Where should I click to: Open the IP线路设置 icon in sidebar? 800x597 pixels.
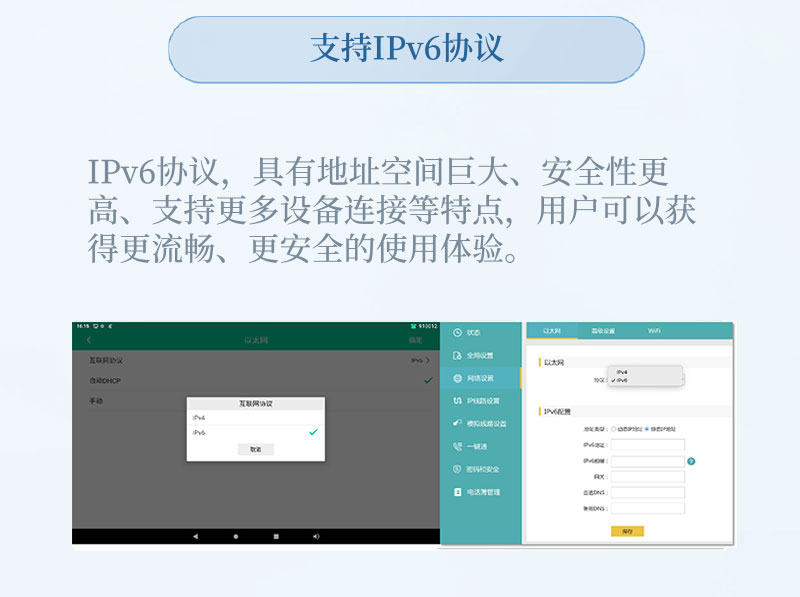(457, 401)
